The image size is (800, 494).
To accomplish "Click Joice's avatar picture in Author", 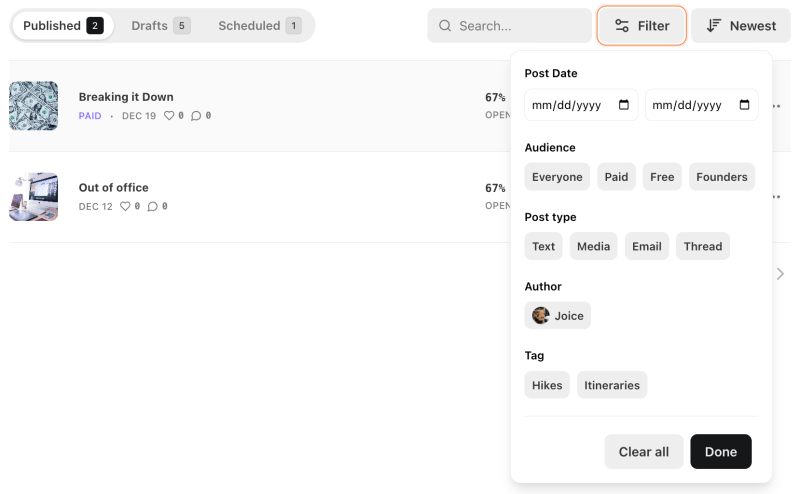I will (x=541, y=315).
